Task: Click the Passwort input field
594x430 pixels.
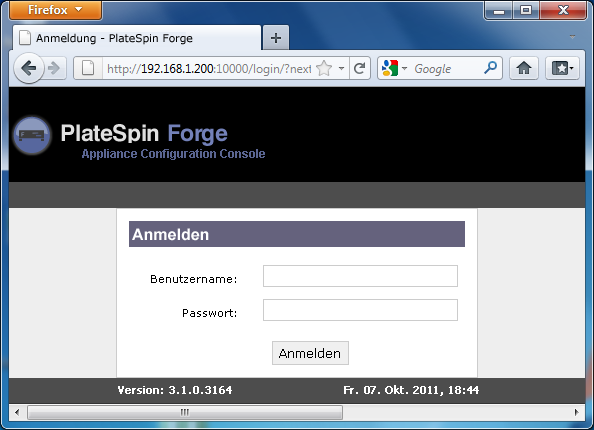Action: (360, 310)
